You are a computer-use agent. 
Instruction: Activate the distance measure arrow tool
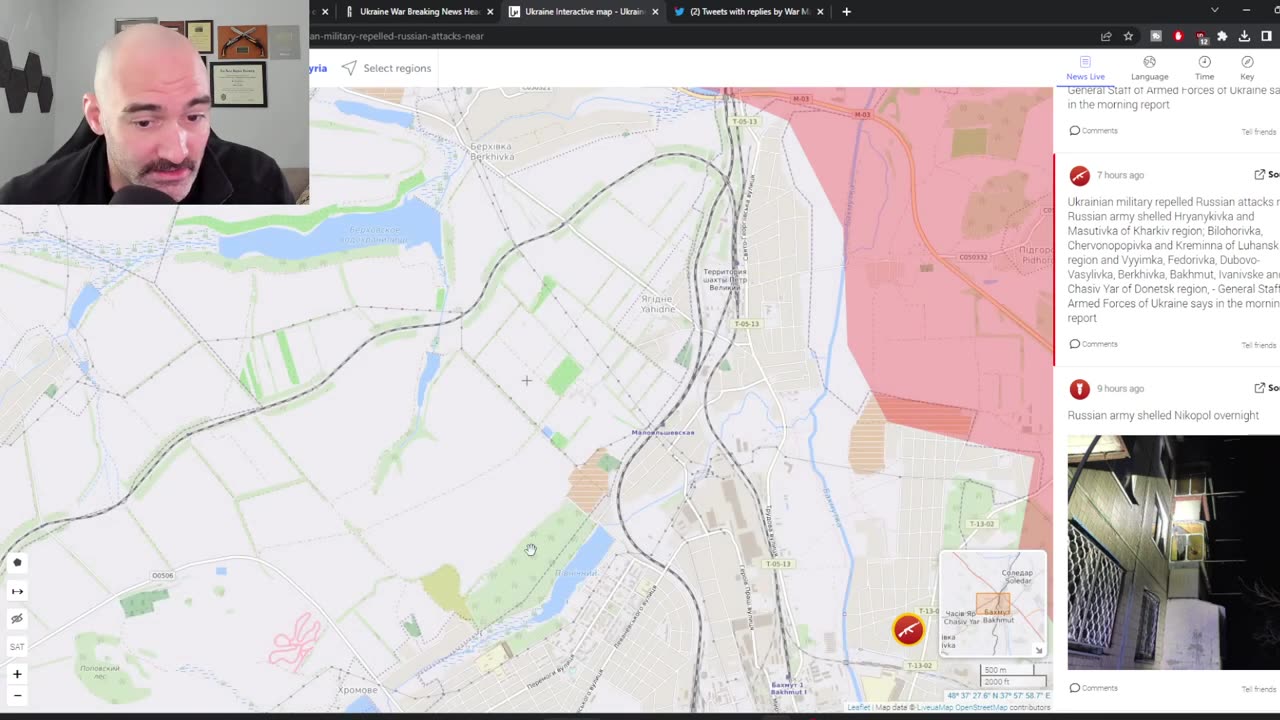coord(17,591)
